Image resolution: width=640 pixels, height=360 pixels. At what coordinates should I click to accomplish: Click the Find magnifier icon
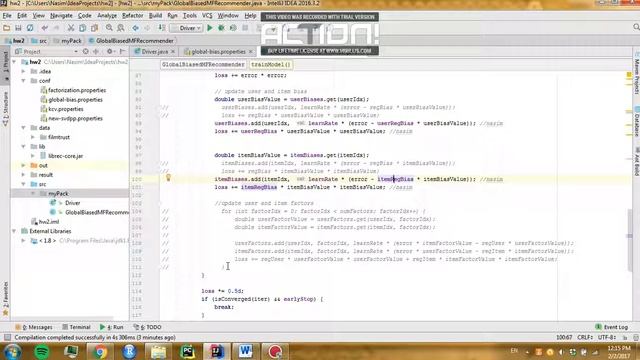point(109,28)
